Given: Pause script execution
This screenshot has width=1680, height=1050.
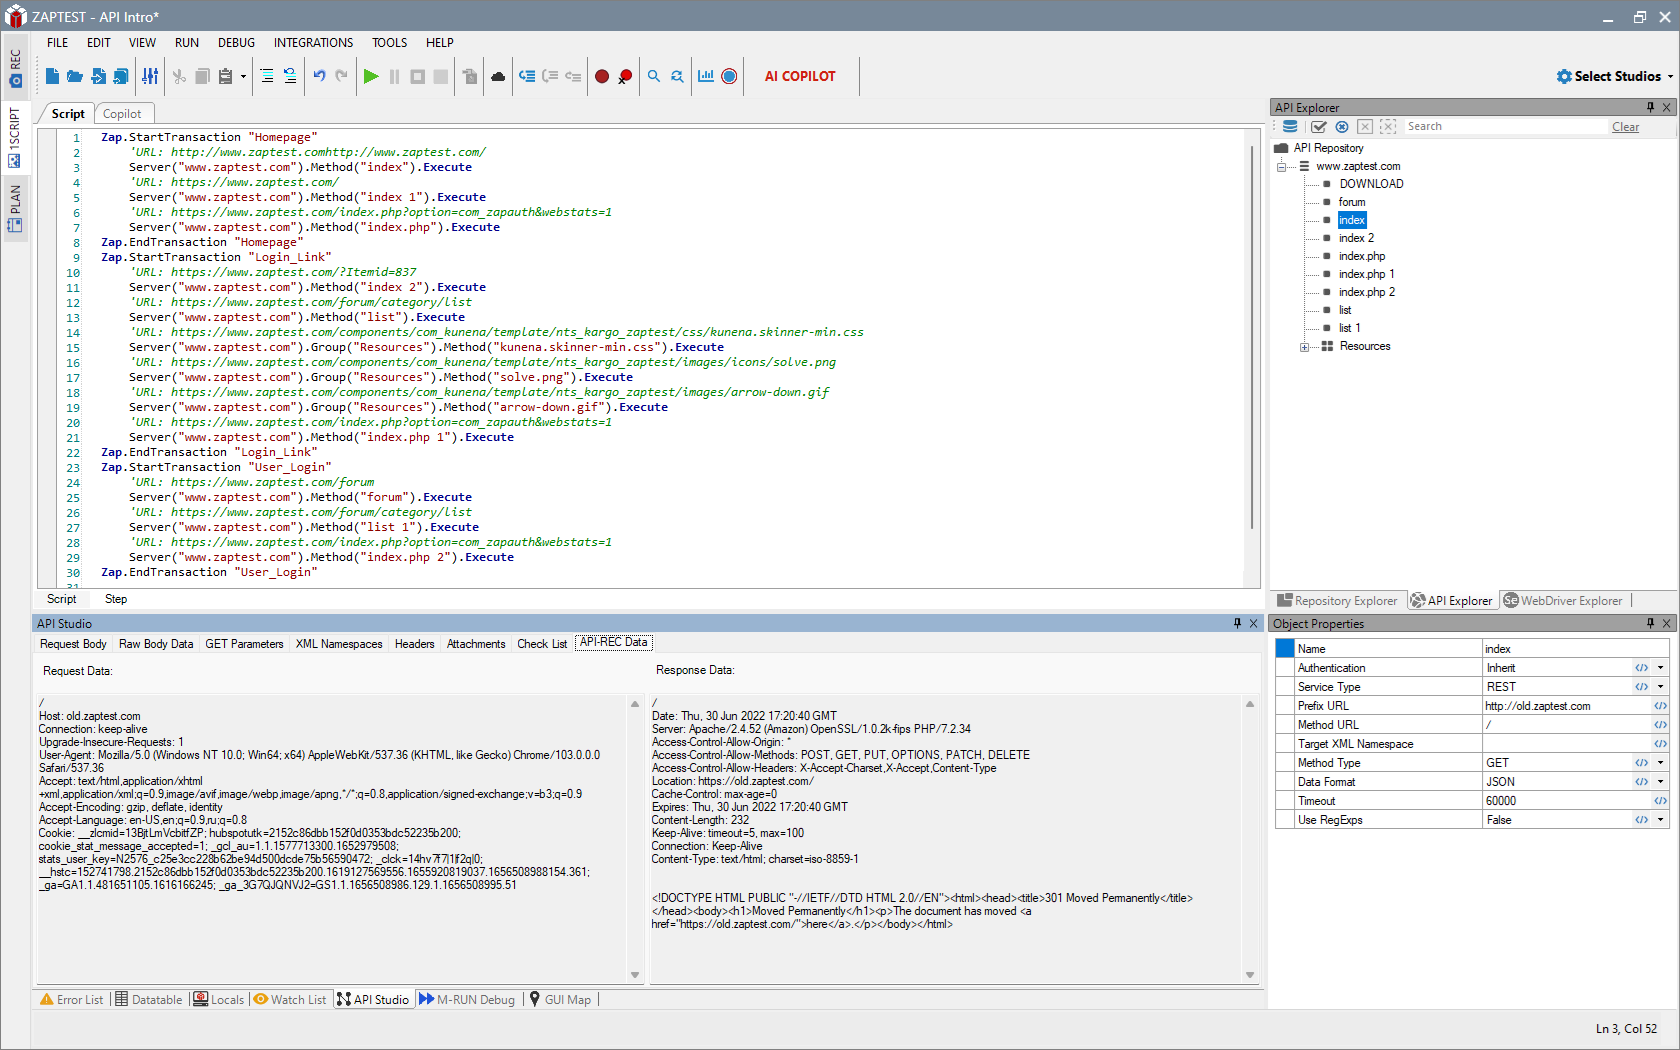Looking at the screenshot, I should [394, 76].
